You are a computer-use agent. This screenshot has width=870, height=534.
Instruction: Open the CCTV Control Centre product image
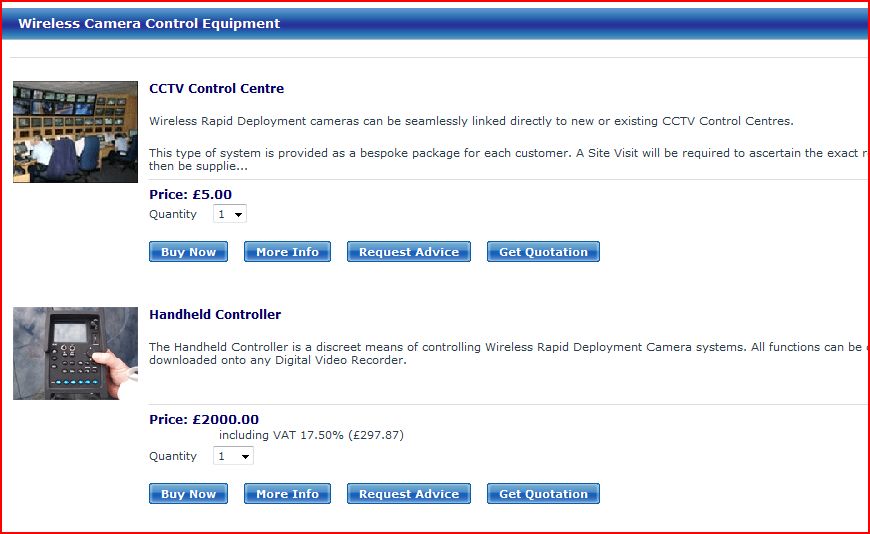click(x=75, y=132)
